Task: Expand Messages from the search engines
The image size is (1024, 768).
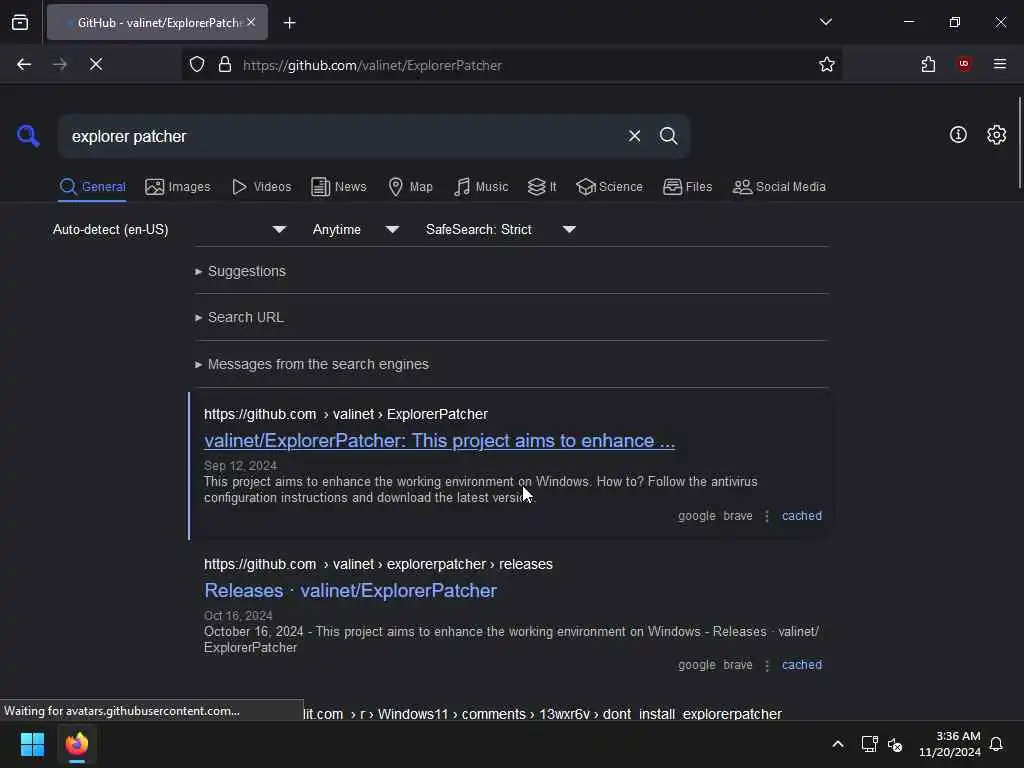Action: (312, 364)
